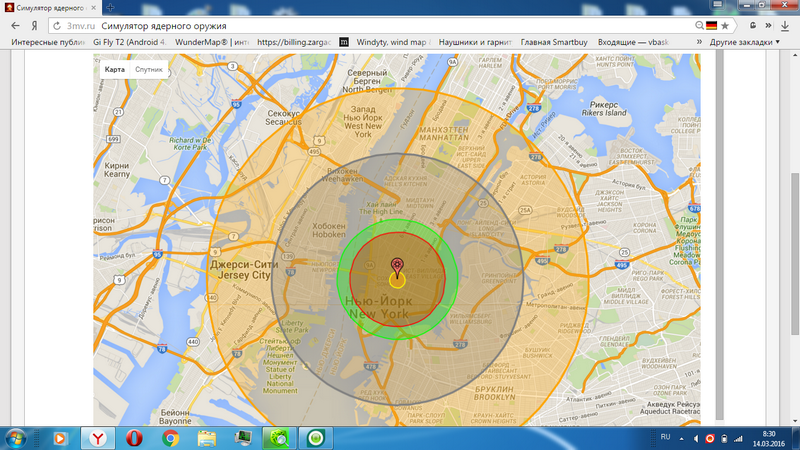Click the Рикерс Rikers Island label

[x=604, y=109]
